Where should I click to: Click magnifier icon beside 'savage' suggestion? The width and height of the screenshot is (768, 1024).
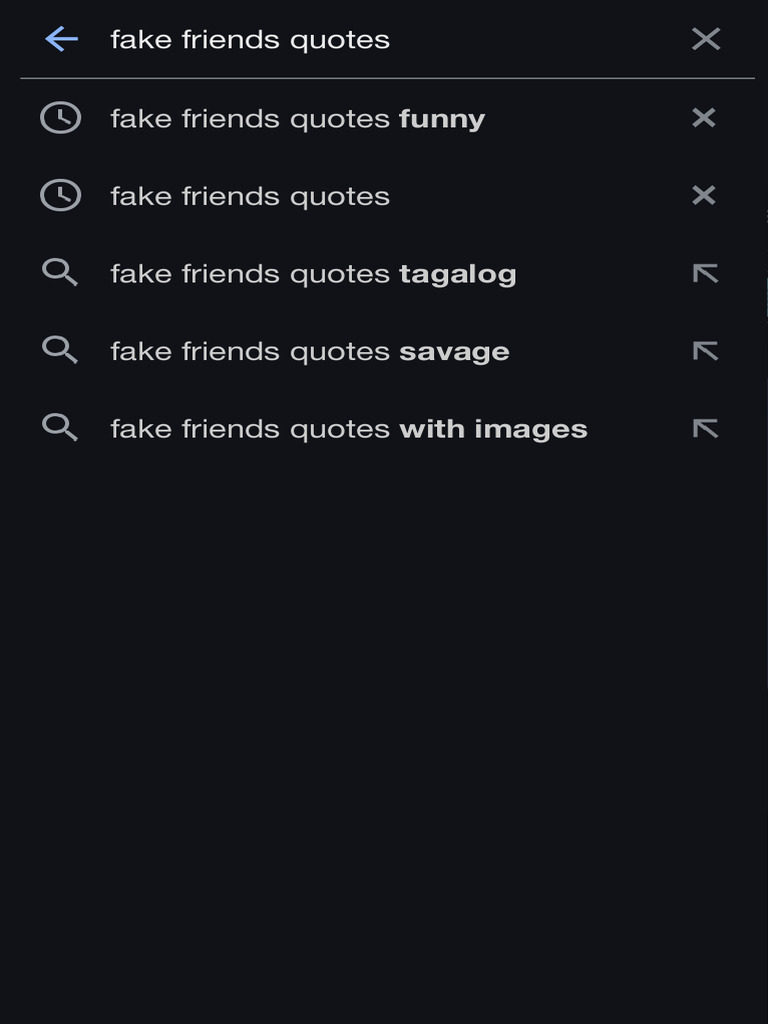pyautogui.click(x=60, y=351)
